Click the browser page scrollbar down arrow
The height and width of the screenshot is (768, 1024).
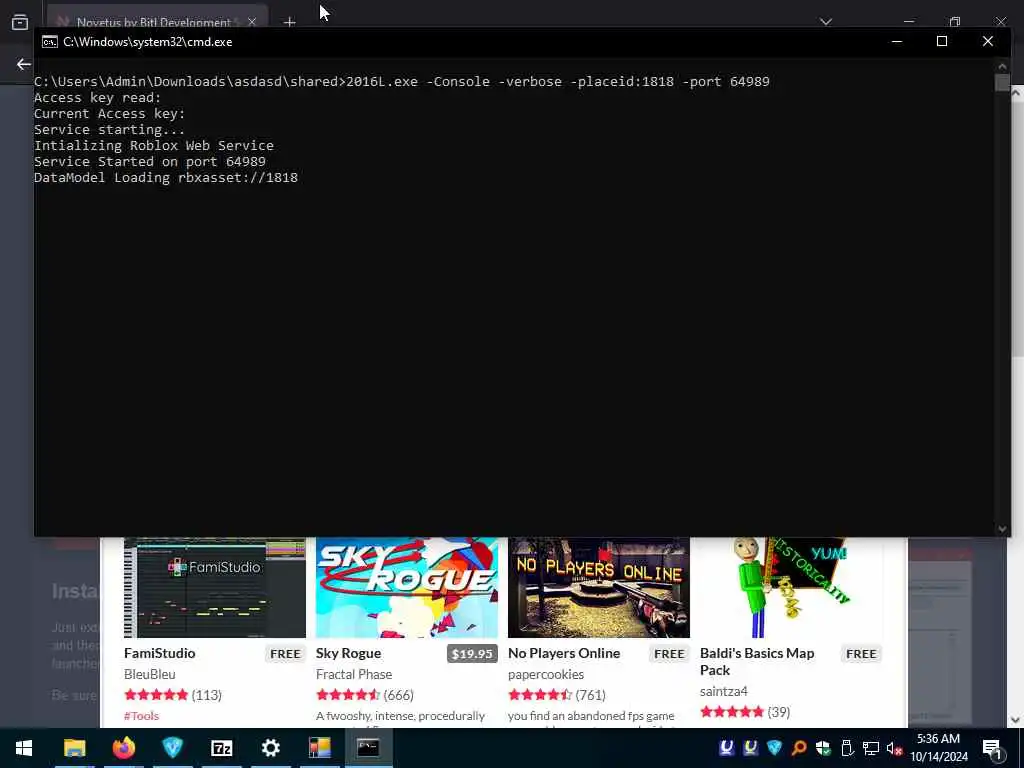tap(1016, 720)
